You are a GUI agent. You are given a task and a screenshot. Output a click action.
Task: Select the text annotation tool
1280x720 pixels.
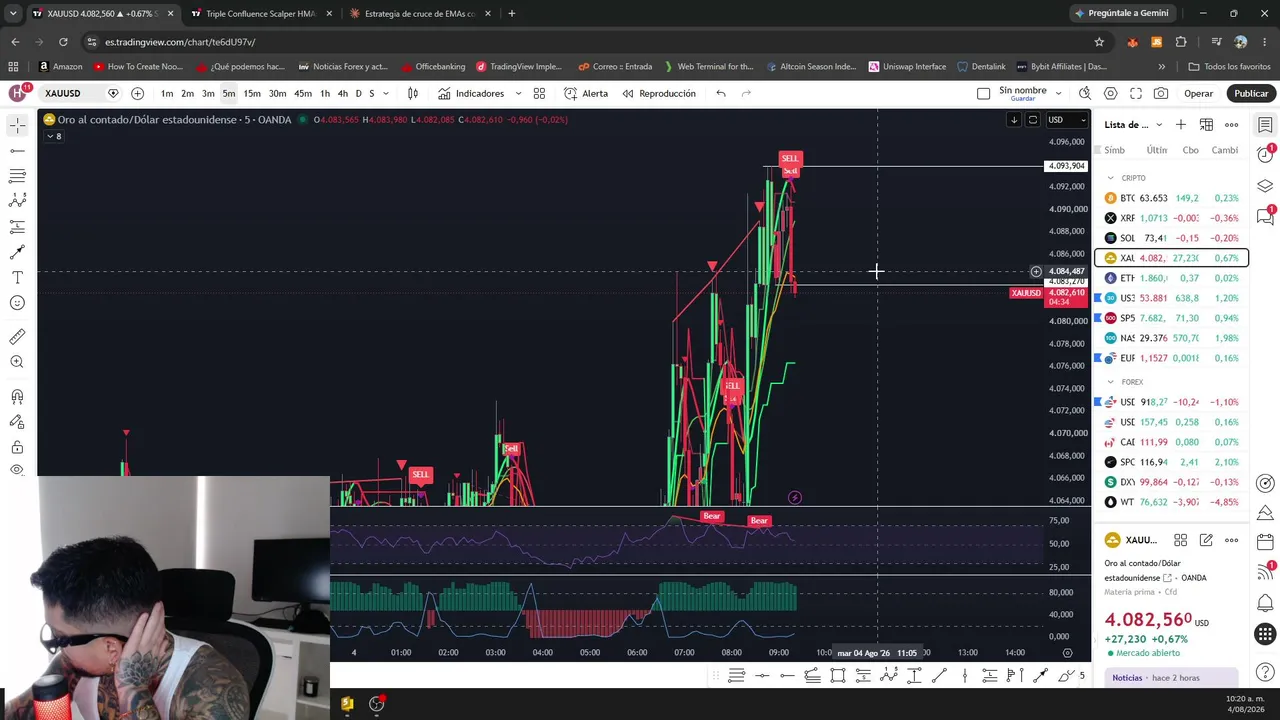coord(17,277)
